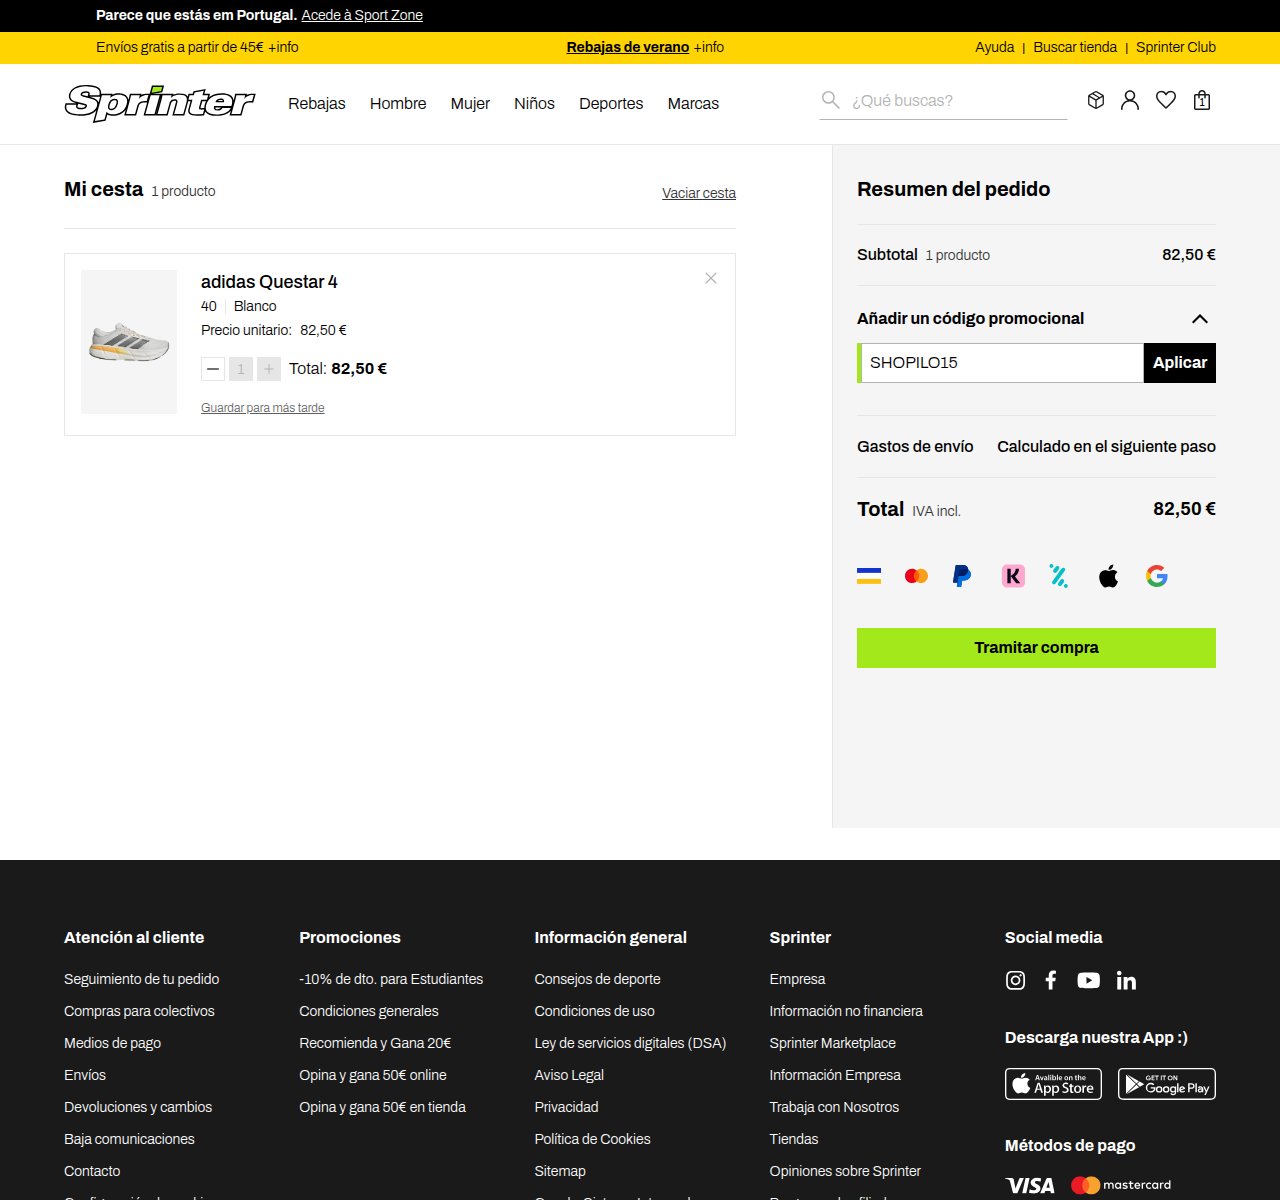
Task: Click the App Store download badge
Action: (1053, 1084)
